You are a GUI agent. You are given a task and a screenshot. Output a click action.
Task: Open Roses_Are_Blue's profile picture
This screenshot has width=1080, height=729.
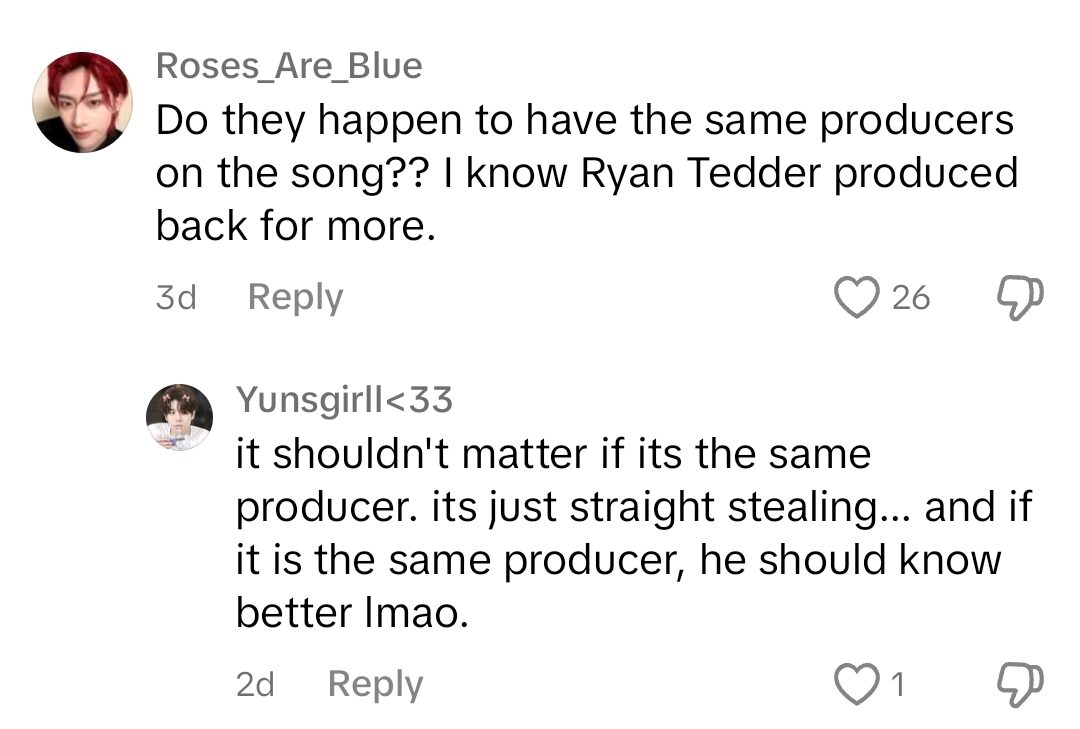point(82,102)
